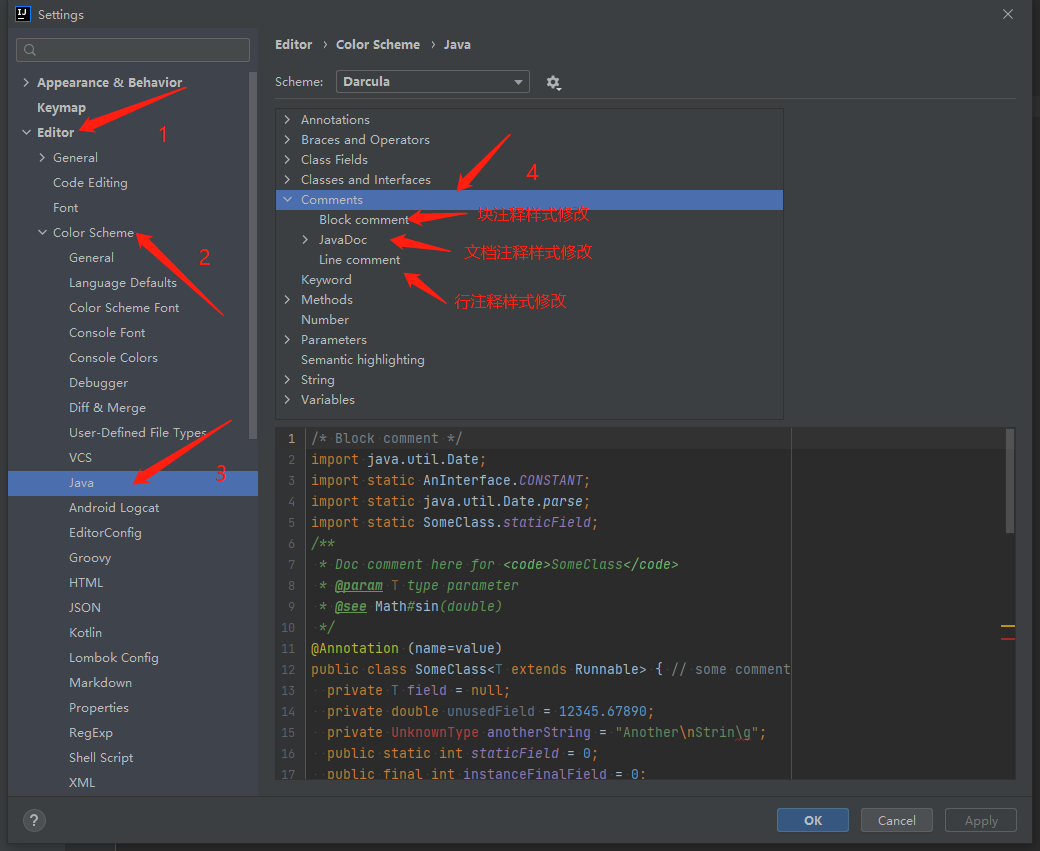Select Shell Script color settings

point(101,757)
